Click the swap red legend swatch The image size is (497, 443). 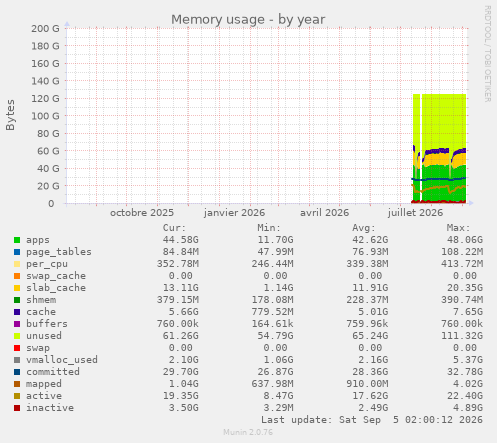pos(17,348)
